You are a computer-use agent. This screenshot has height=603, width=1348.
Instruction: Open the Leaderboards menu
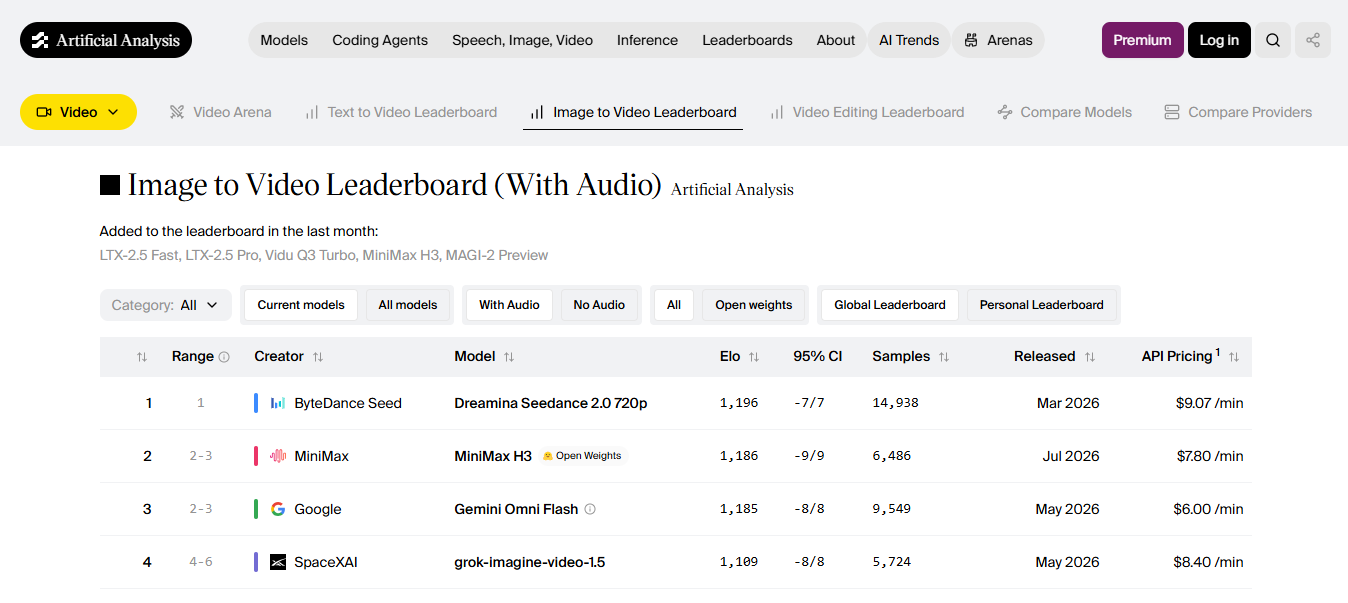point(747,40)
